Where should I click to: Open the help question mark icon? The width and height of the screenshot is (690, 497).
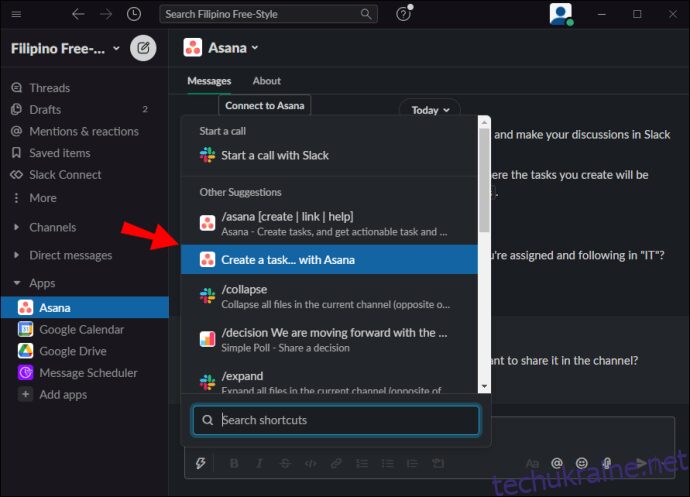pos(404,14)
